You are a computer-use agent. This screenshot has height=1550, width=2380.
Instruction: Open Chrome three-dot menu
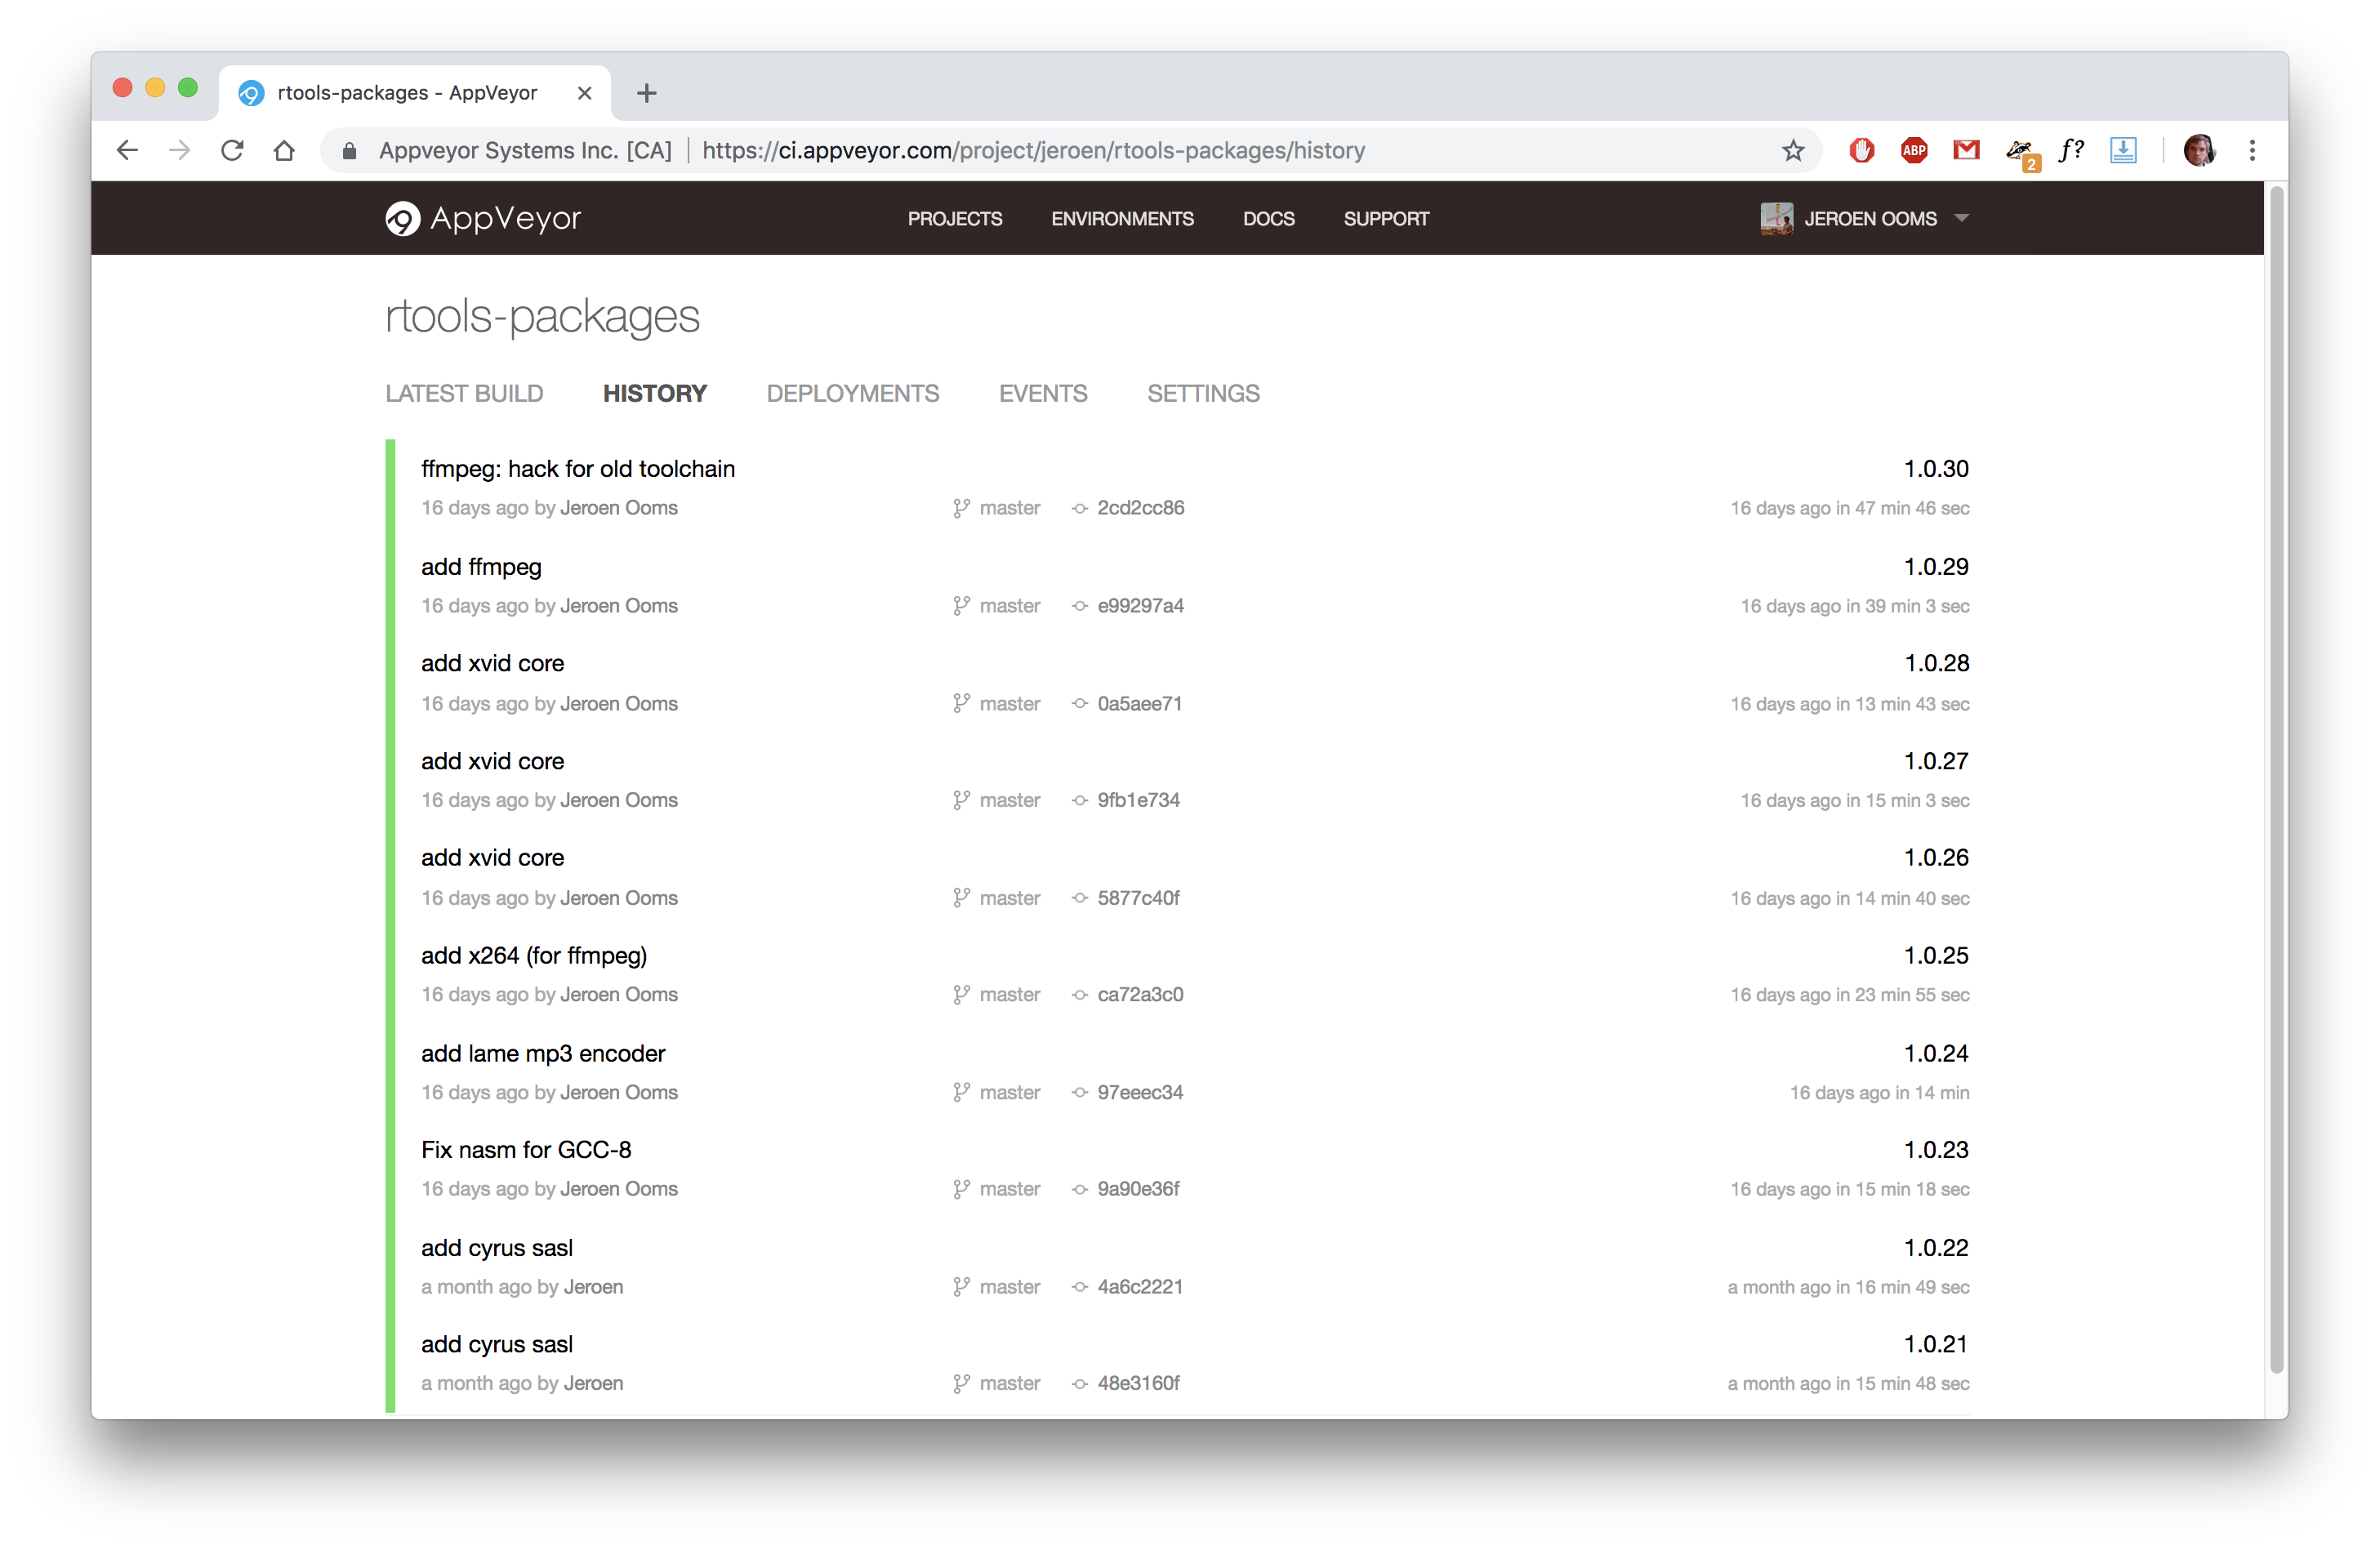tap(2252, 151)
